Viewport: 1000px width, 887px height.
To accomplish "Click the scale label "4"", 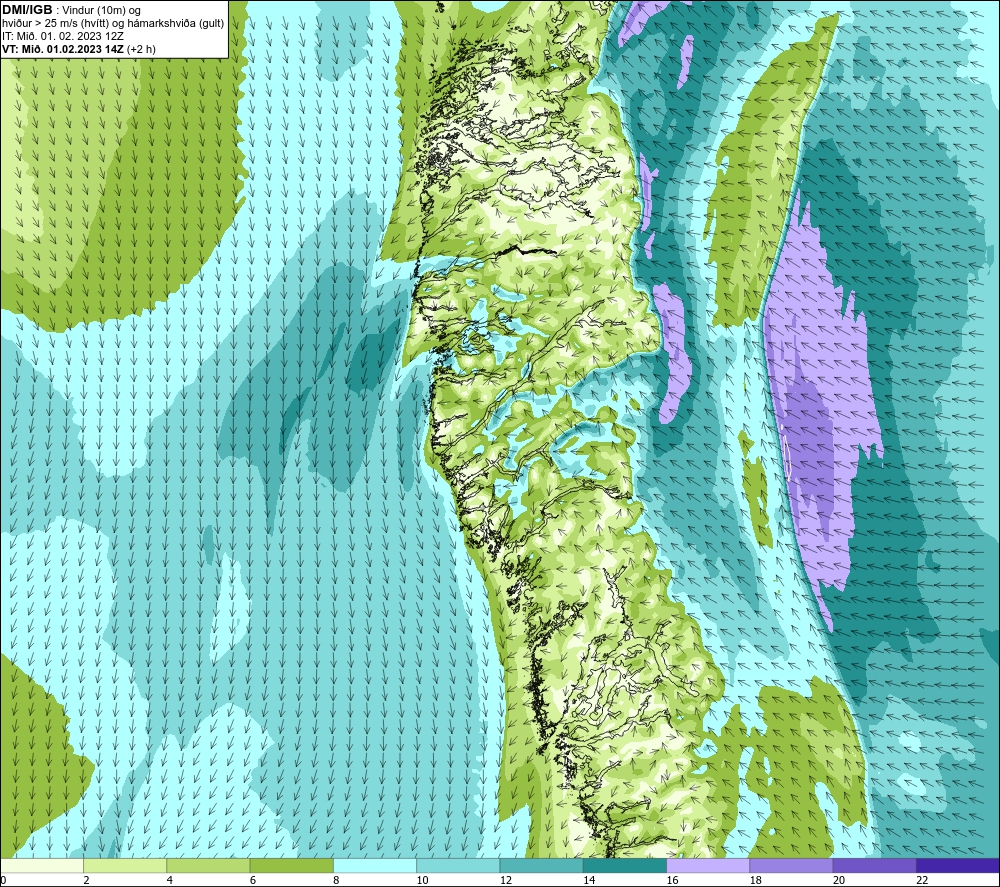I will pos(170,880).
